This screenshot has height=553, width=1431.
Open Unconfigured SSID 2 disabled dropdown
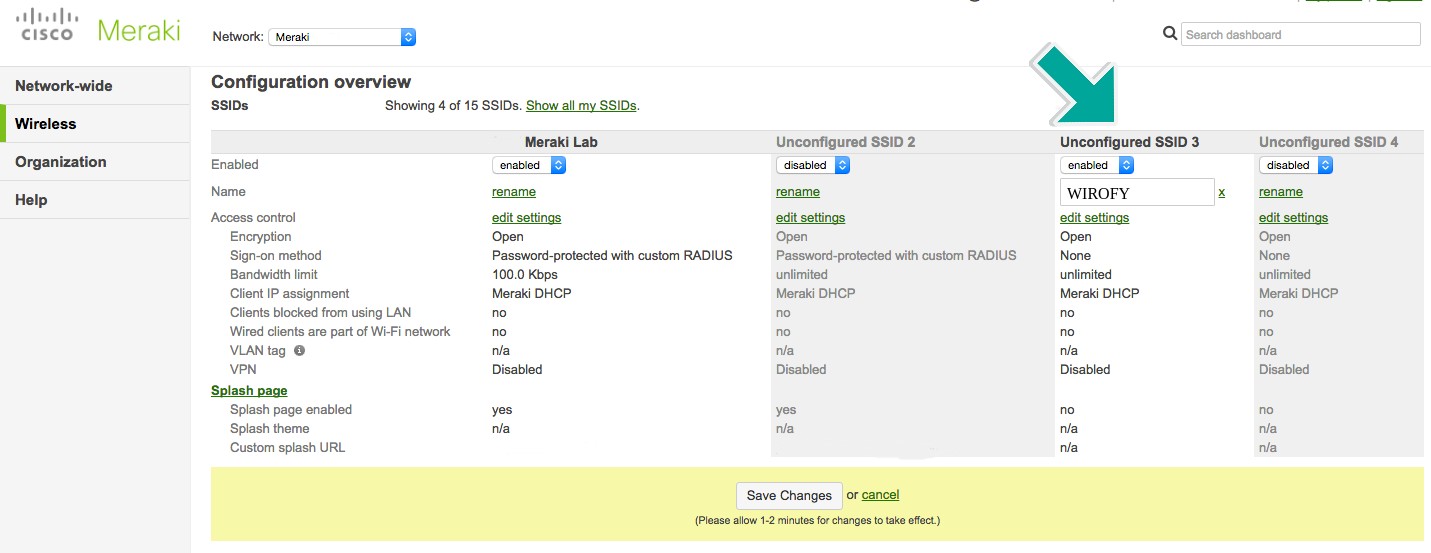pos(813,165)
